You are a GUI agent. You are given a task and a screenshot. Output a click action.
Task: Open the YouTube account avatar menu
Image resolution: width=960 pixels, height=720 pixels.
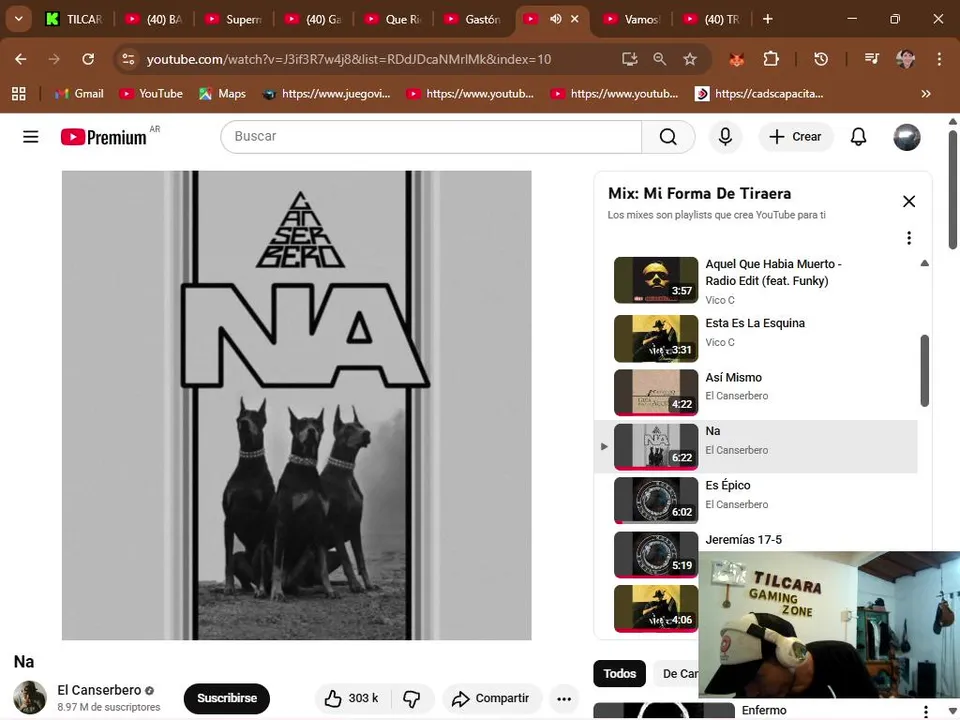(x=906, y=137)
